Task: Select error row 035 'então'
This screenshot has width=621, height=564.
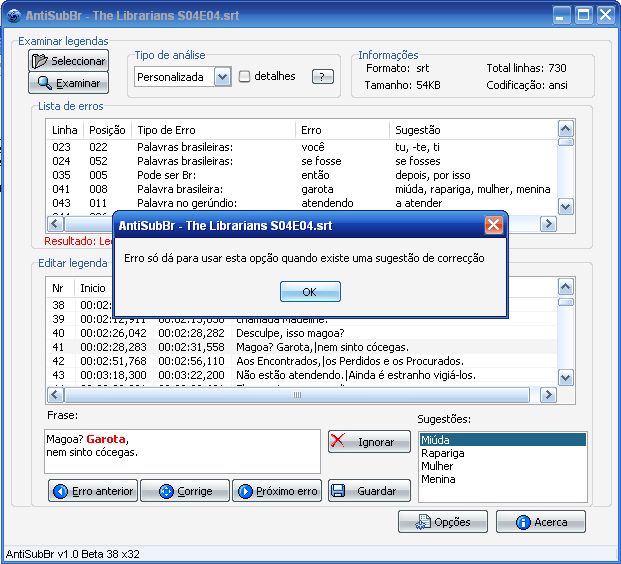Action: 301,175
